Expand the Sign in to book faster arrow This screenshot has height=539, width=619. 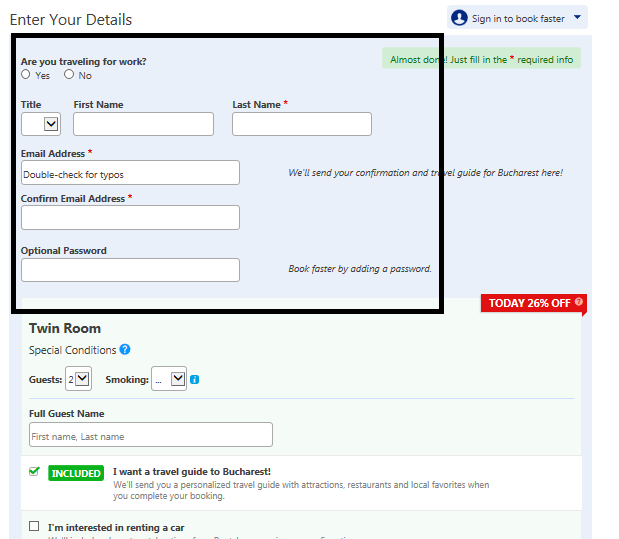click(x=577, y=17)
